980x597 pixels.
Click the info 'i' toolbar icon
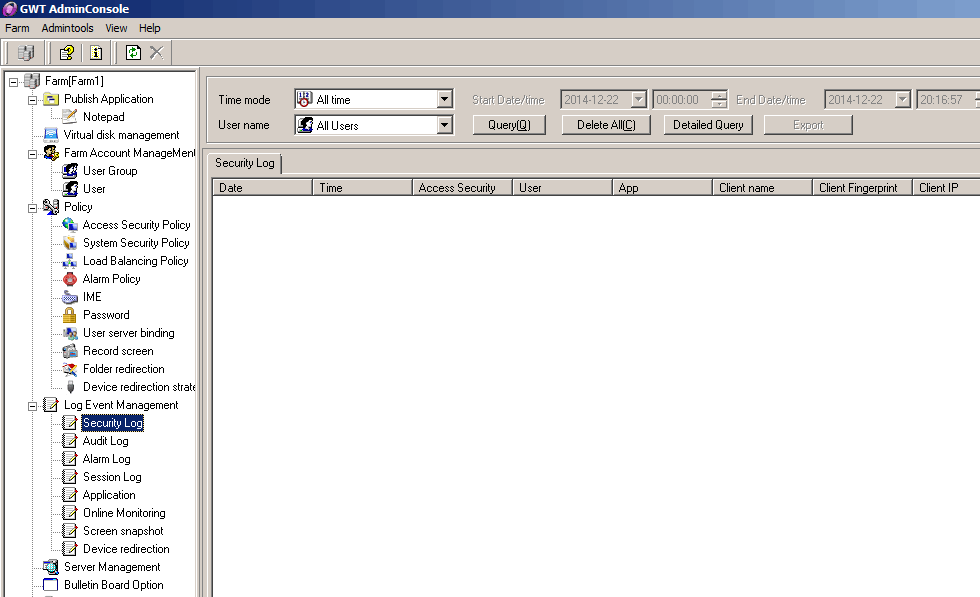pos(96,53)
